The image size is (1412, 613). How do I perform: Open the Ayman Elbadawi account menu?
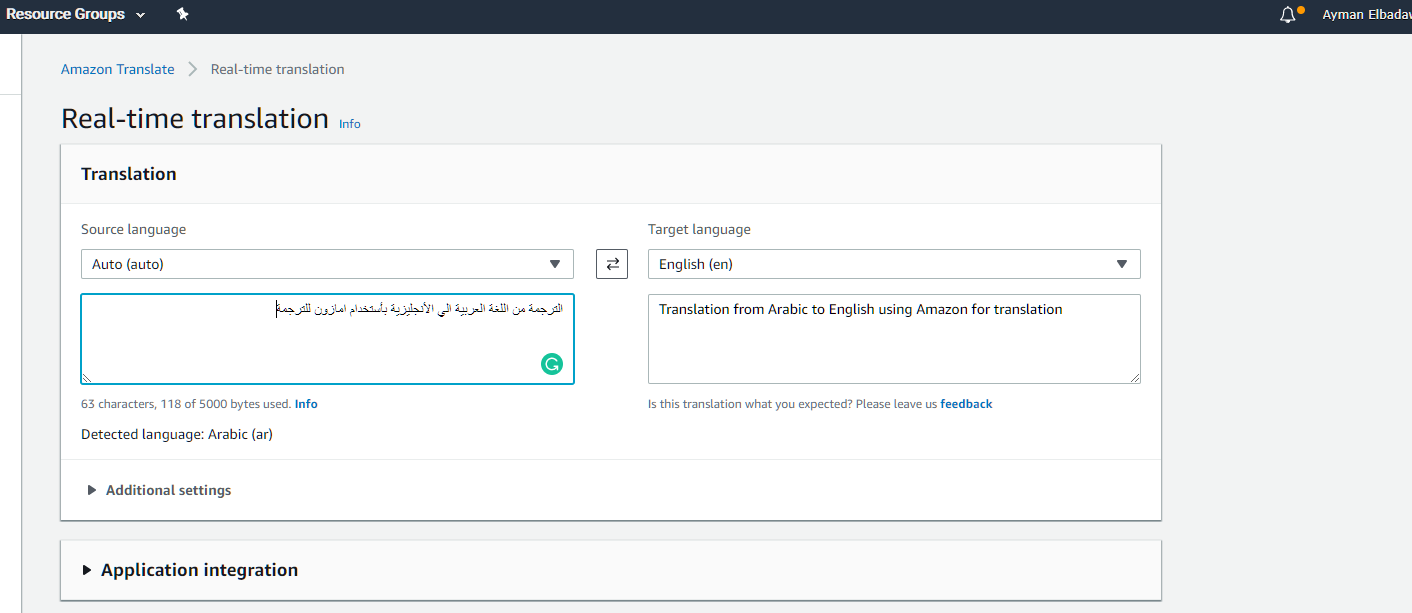coord(1366,14)
